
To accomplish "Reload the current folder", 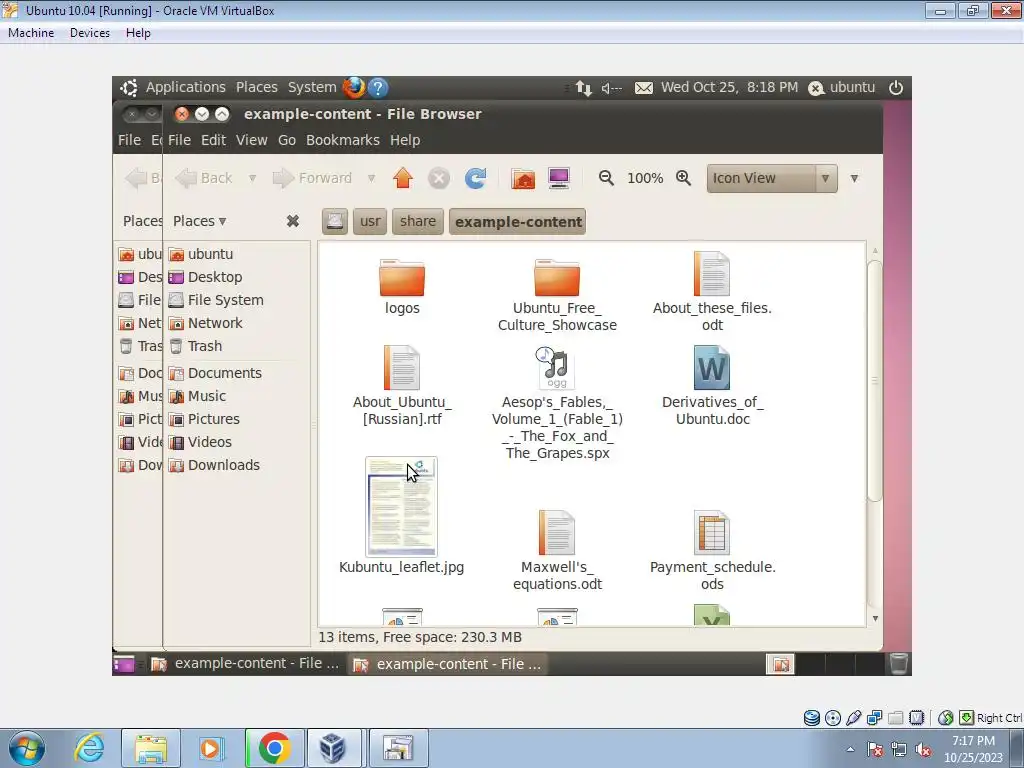I will (x=475, y=178).
